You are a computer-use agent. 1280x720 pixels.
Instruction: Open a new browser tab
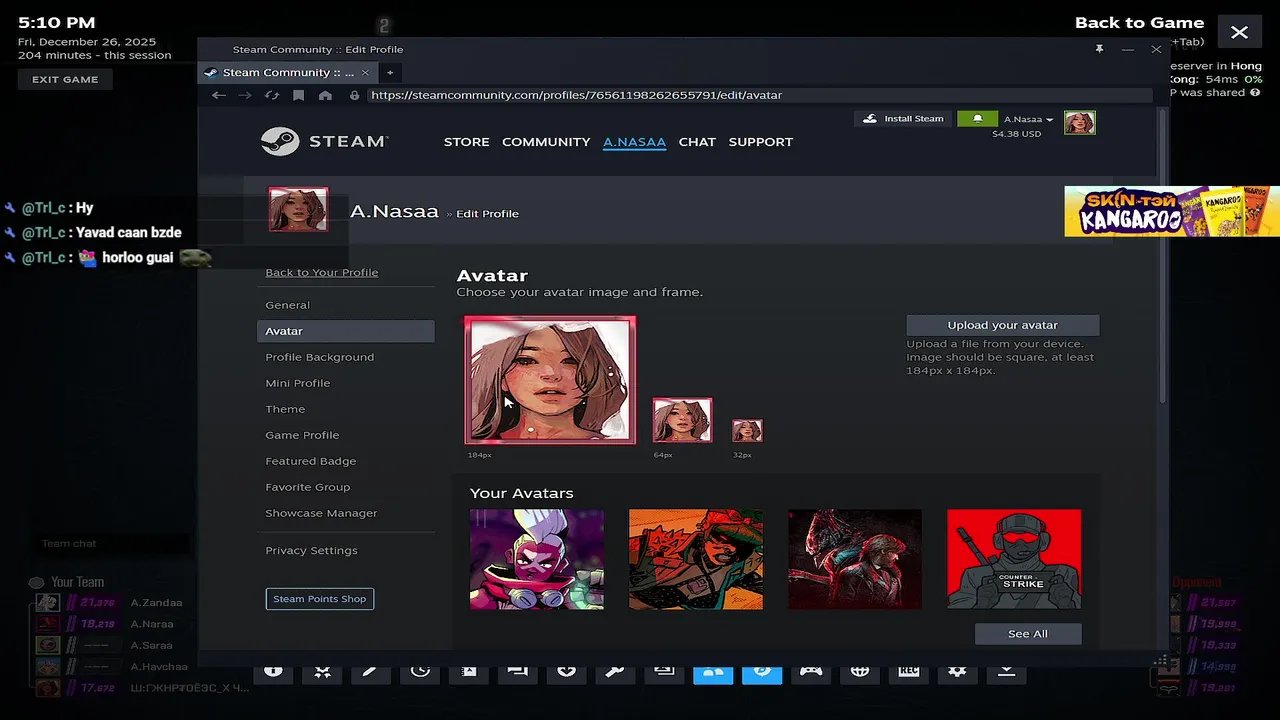point(390,72)
